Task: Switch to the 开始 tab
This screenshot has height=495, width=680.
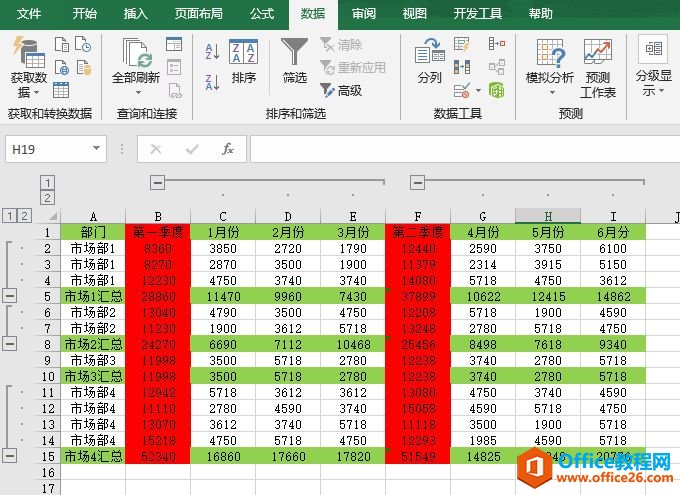Action: tap(84, 14)
